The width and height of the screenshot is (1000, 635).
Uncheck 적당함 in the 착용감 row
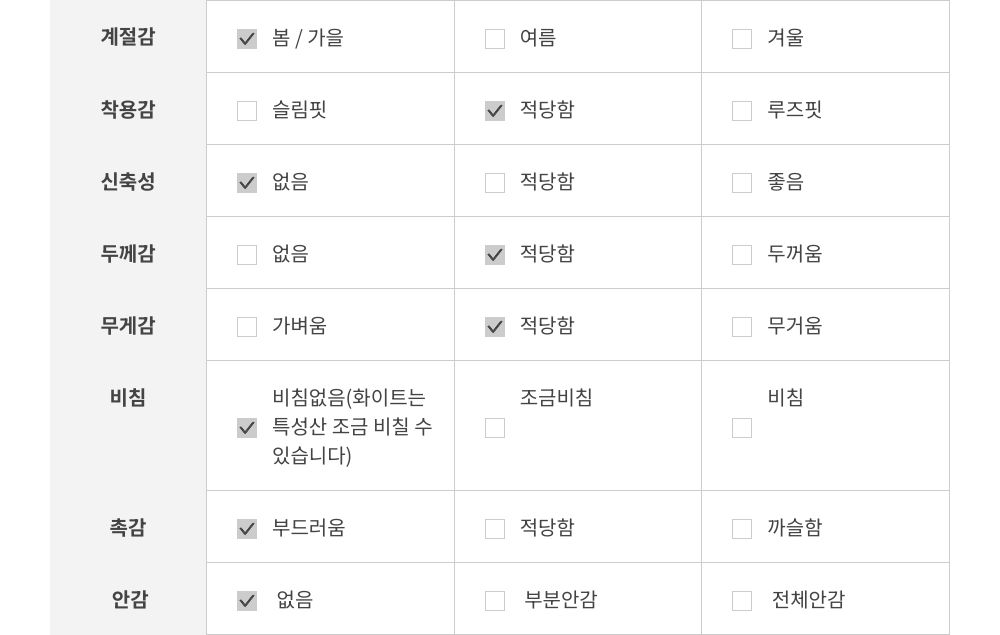point(495,111)
